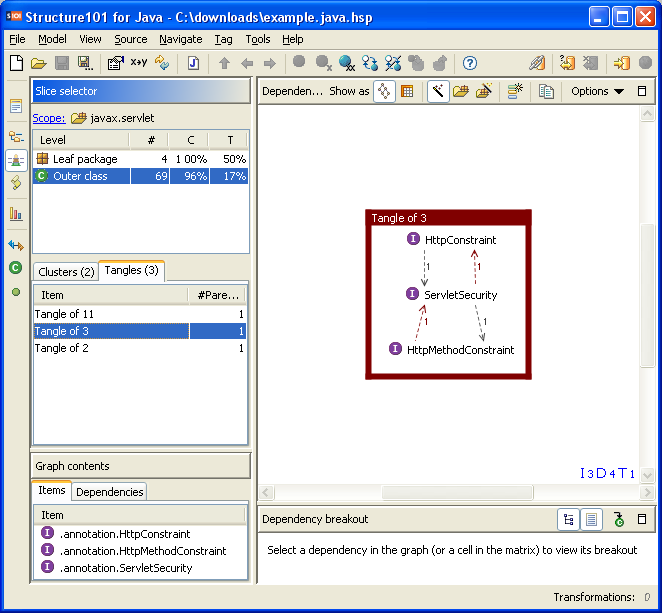Click the colored bars with star icon

pos(515,91)
